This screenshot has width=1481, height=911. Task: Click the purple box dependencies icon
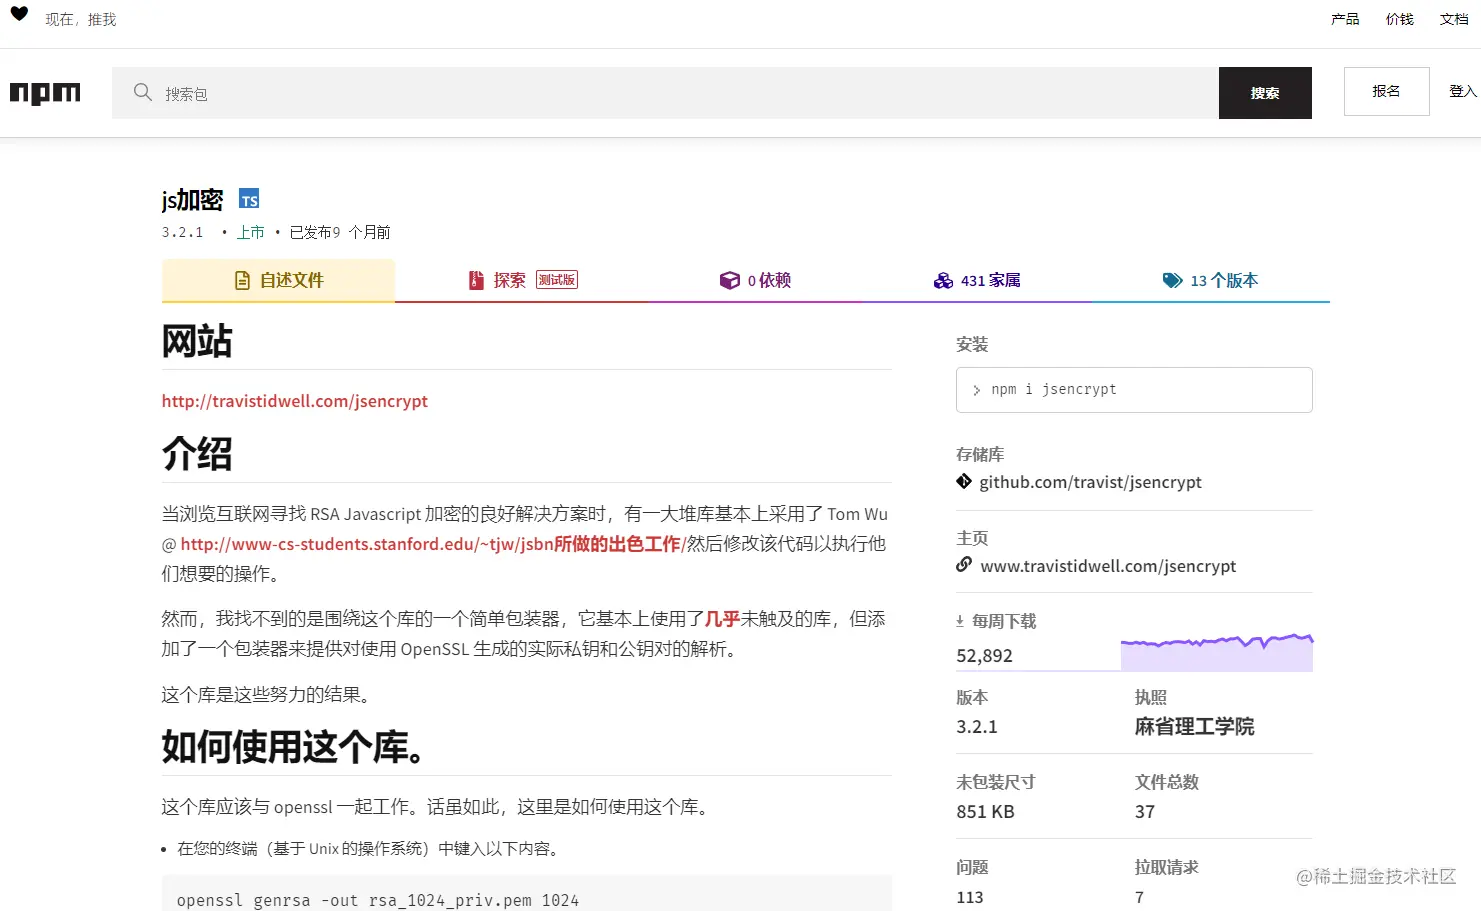pos(730,281)
